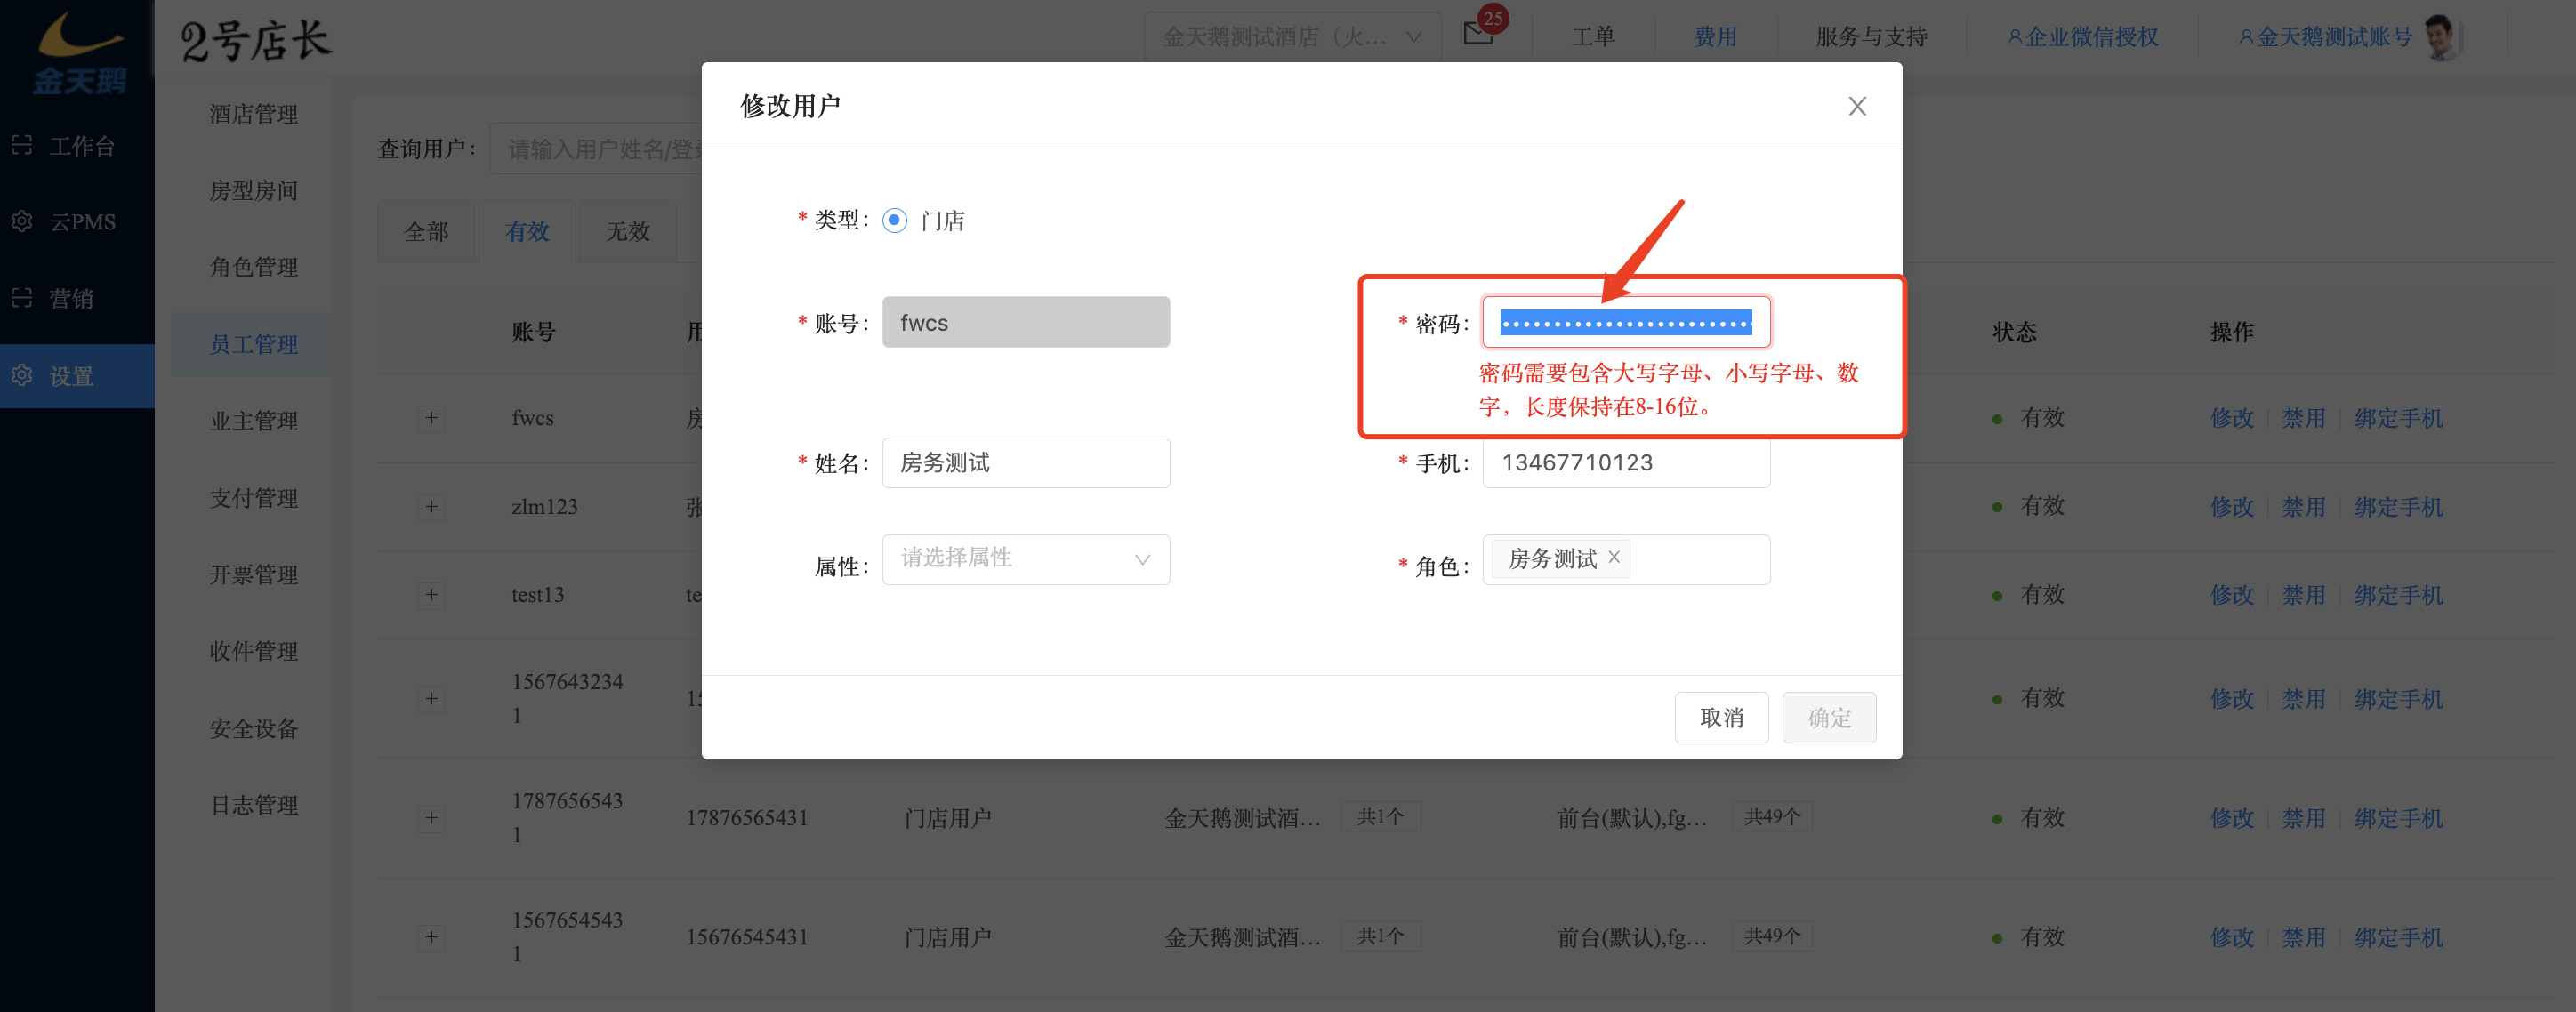Viewport: 2576px width, 1012px height.
Task: Click 修改 in the fwcs row
Action: (x=2232, y=418)
